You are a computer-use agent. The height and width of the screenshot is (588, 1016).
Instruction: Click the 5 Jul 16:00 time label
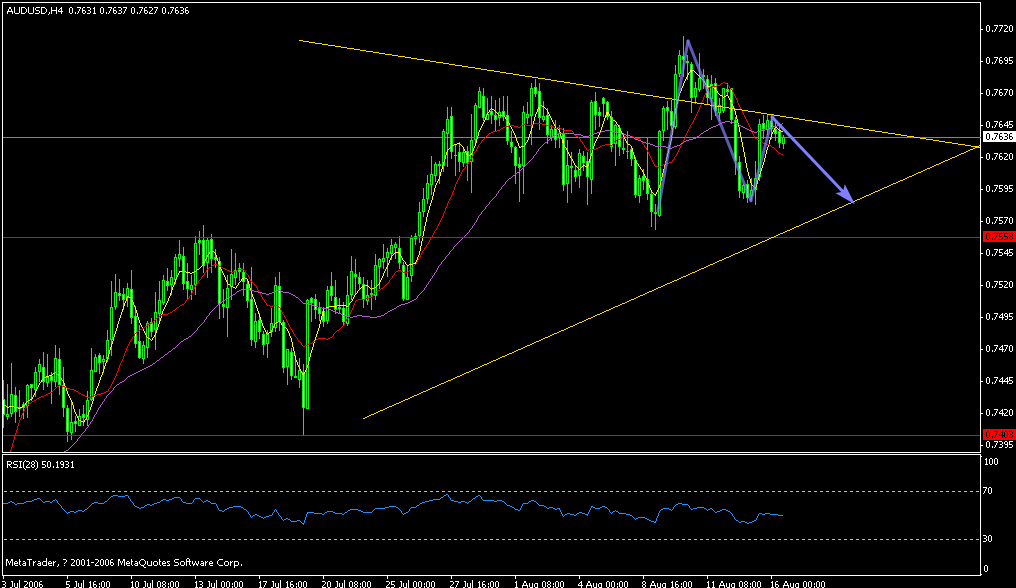click(x=89, y=583)
